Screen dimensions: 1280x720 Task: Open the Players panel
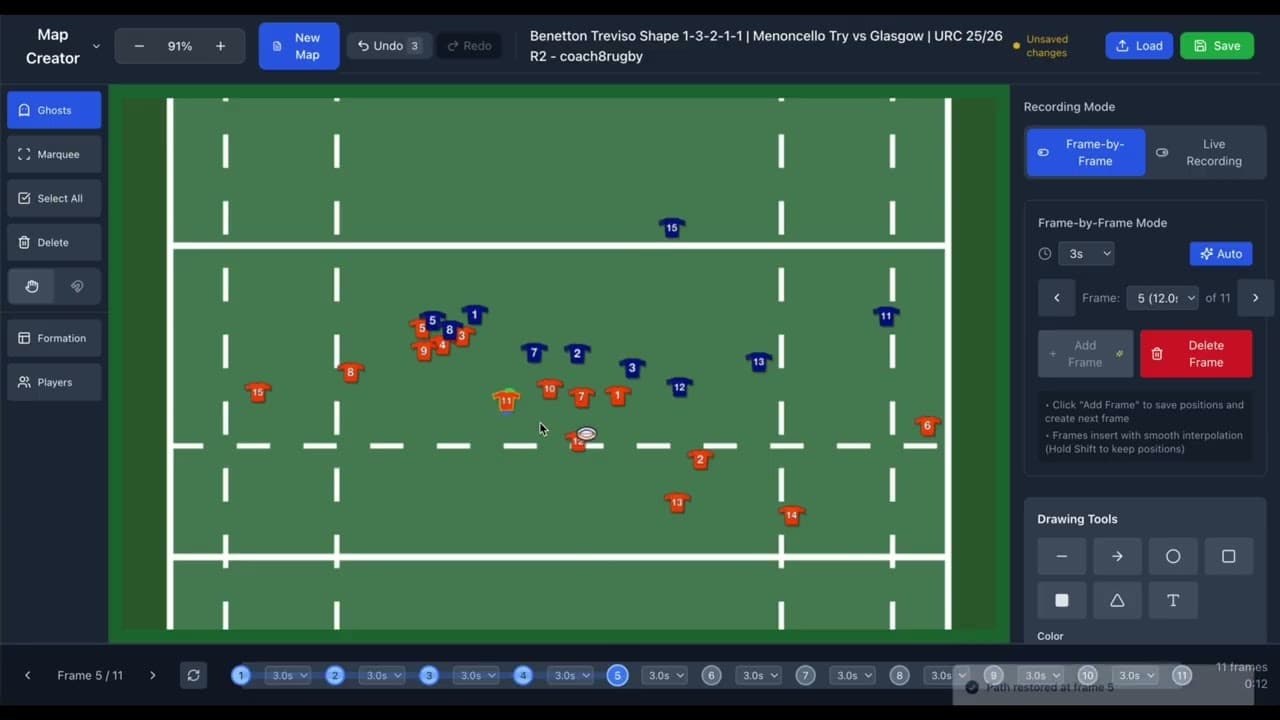pos(54,382)
